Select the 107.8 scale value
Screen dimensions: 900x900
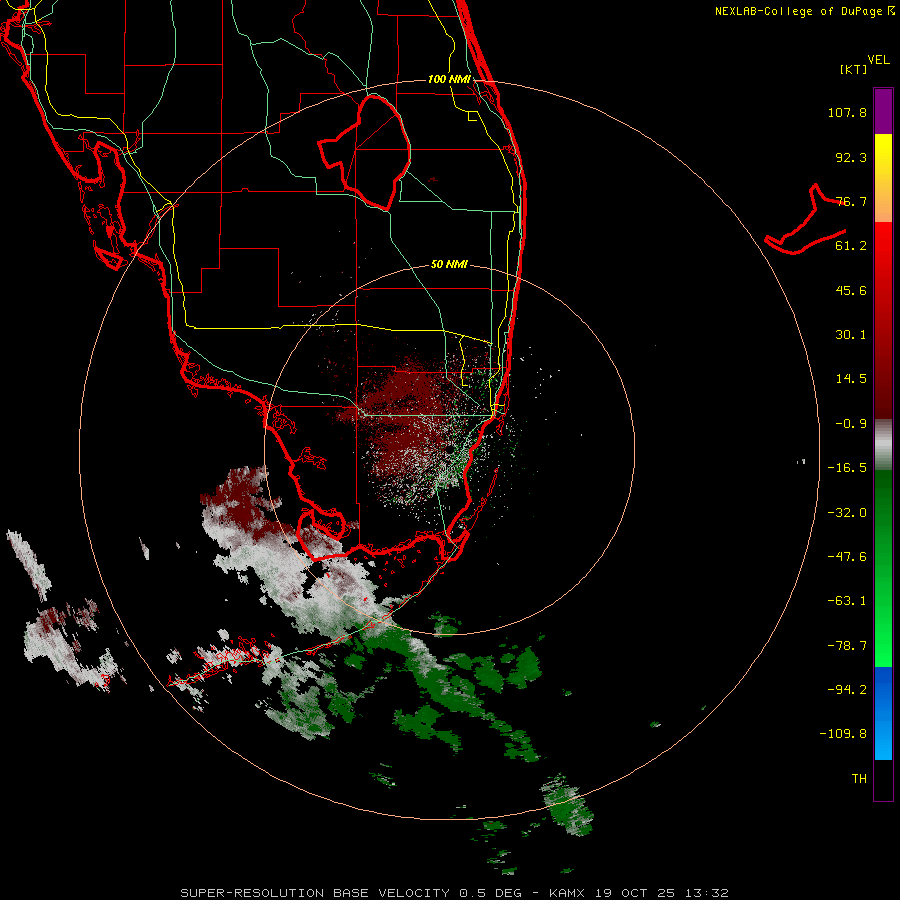point(847,112)
